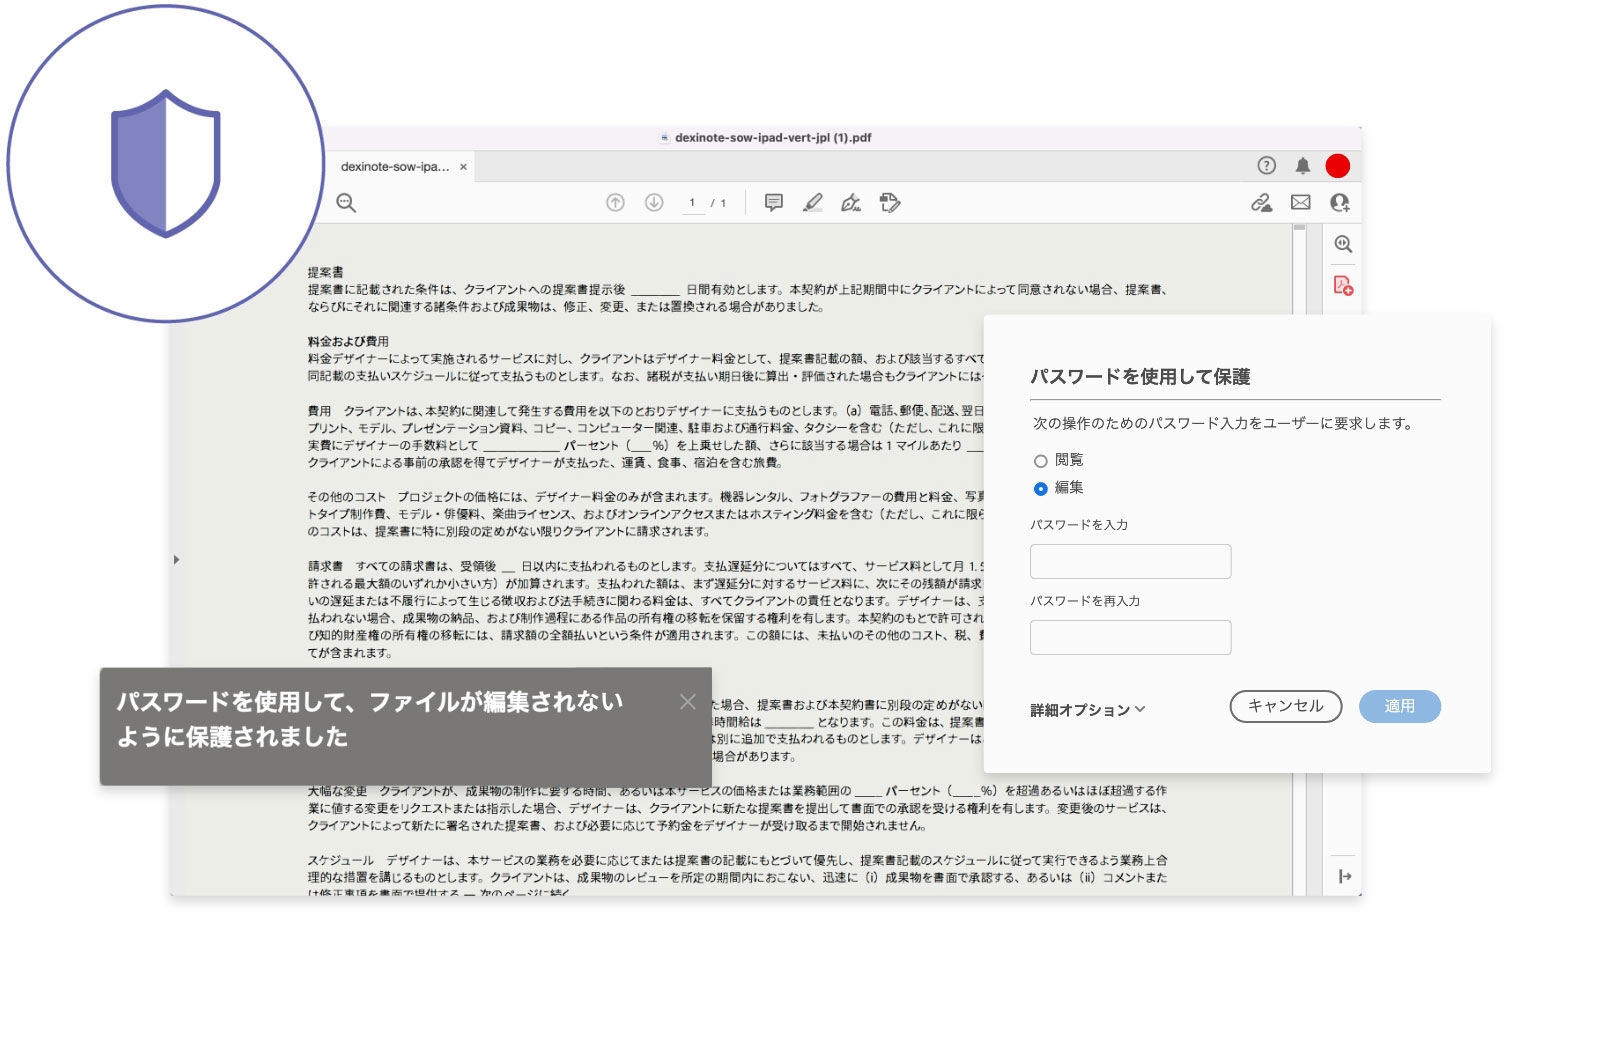This screenshot has height=1051, width=1610.
Task: Click the document vertical scrollbar
Action: [x=1299, y=560]
